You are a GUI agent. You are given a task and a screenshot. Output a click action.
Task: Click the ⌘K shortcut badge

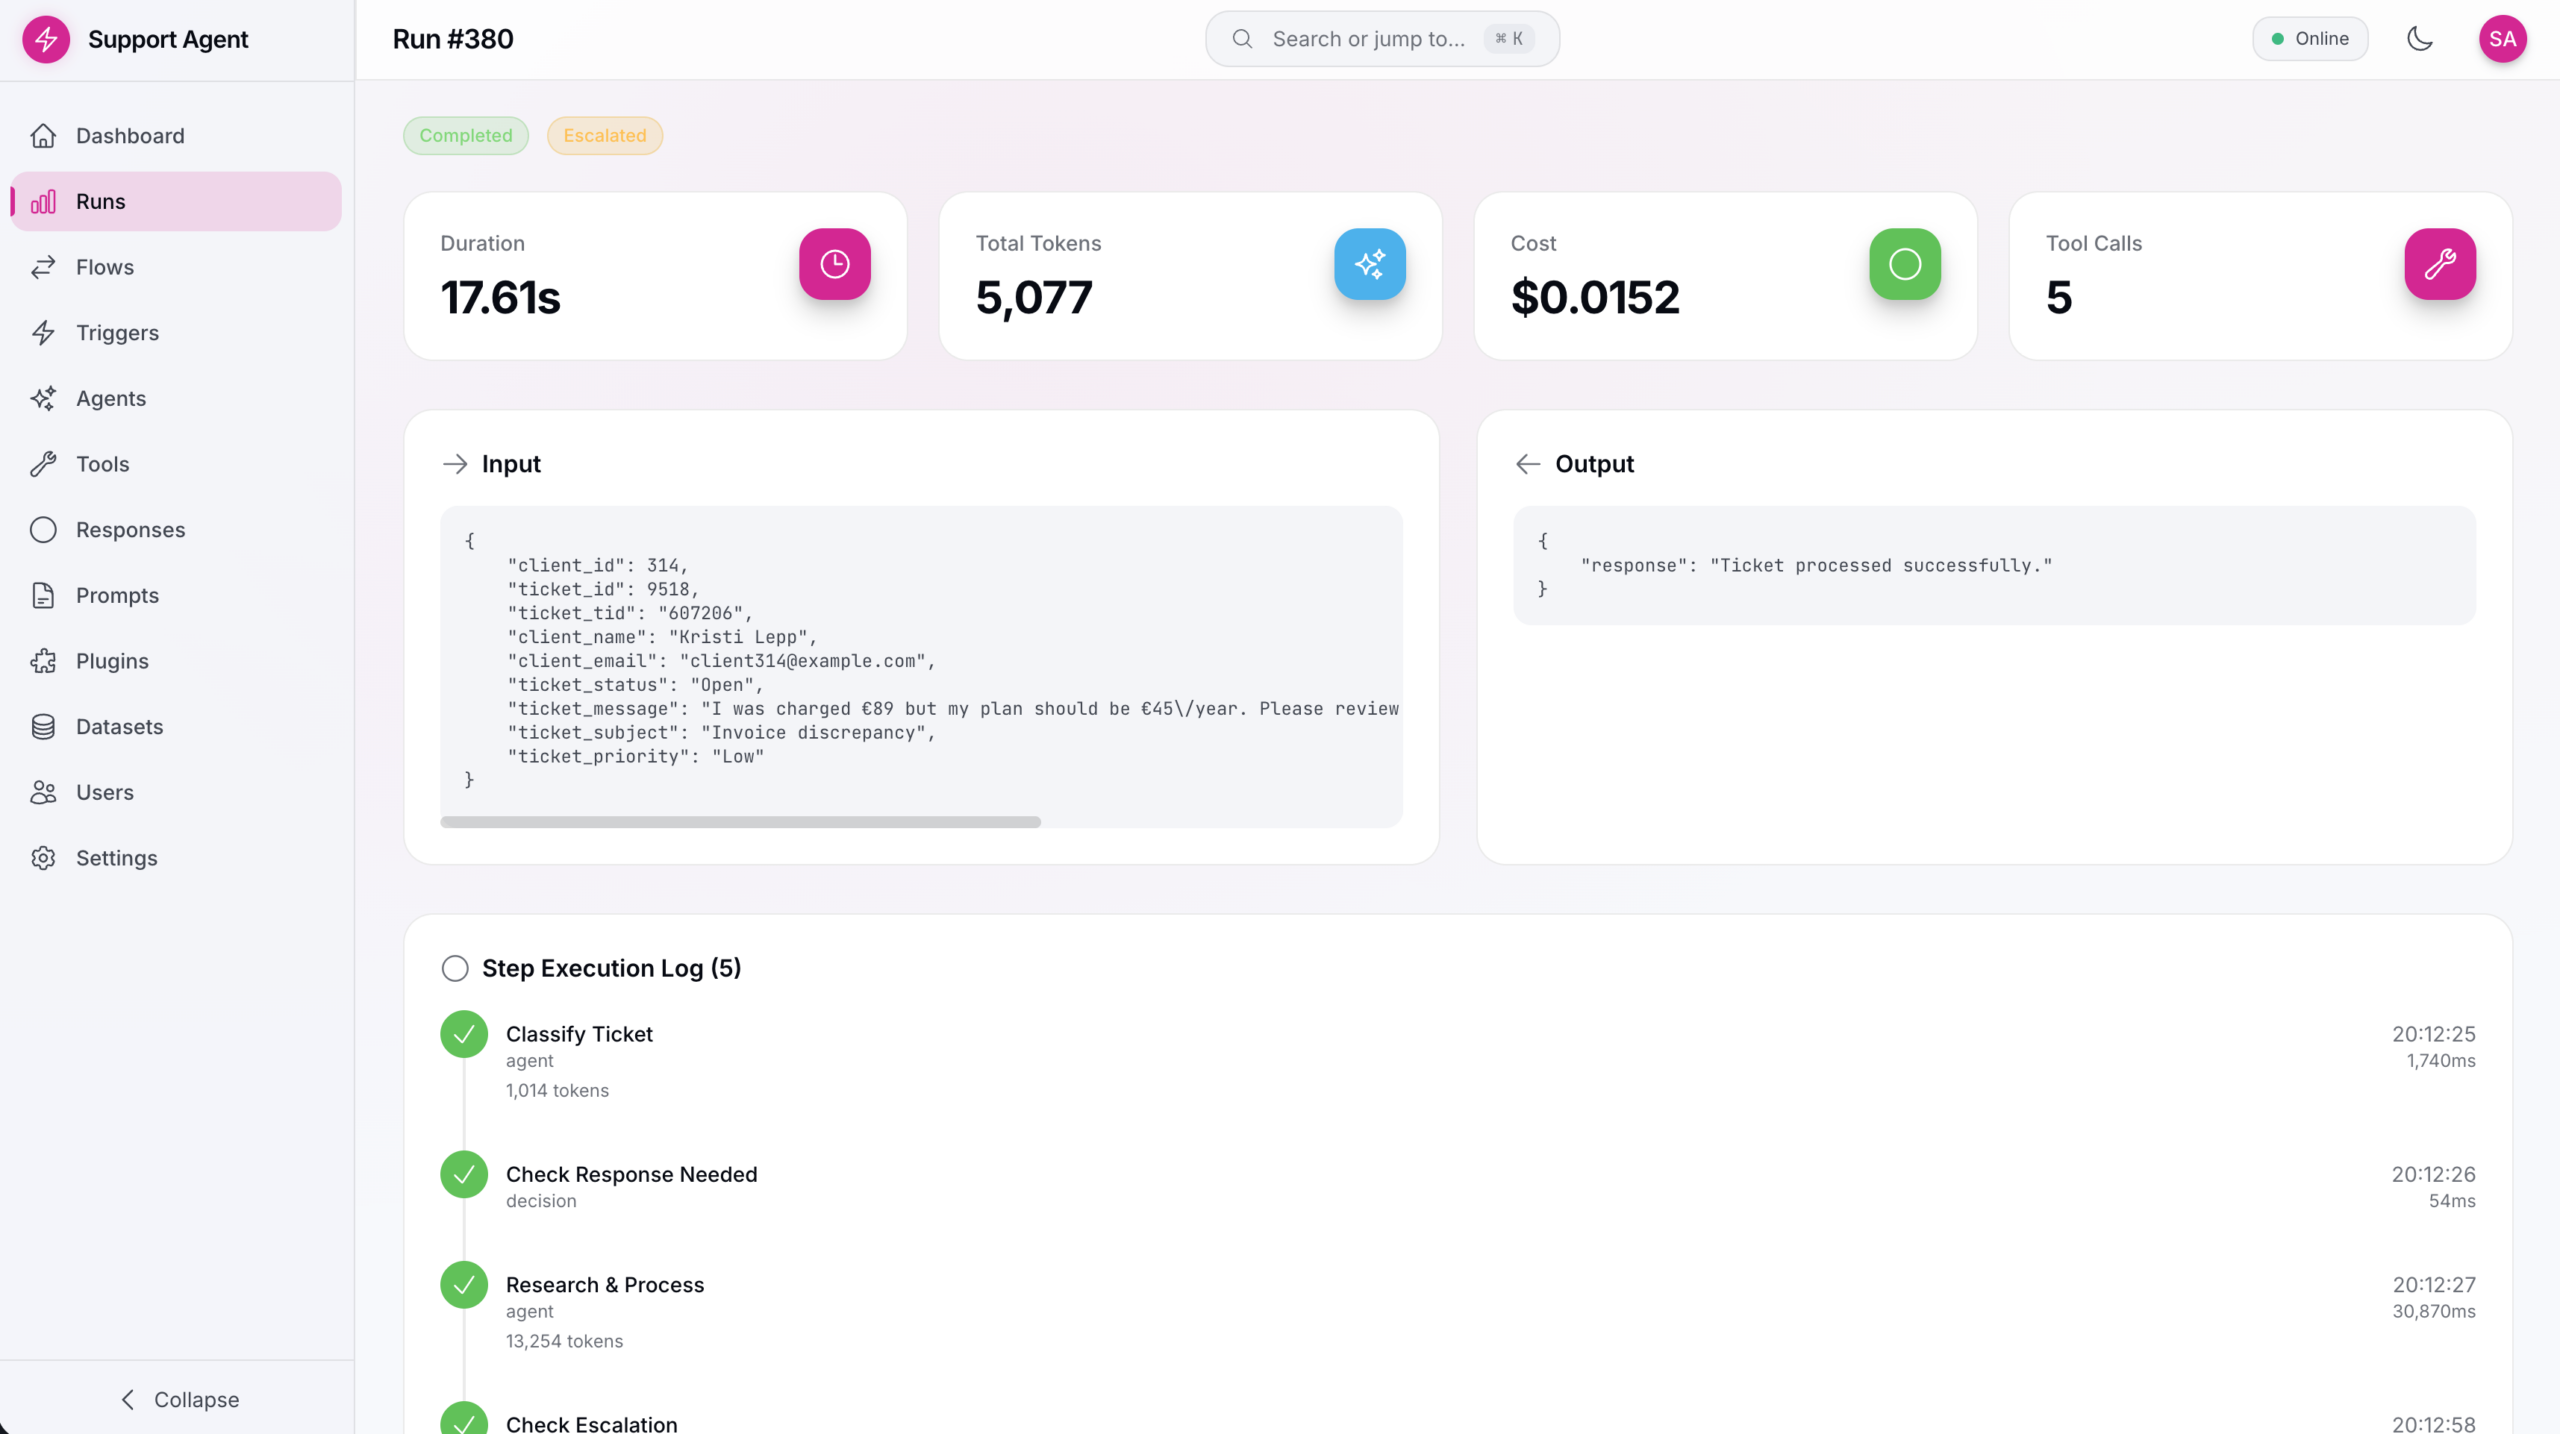1509,39
